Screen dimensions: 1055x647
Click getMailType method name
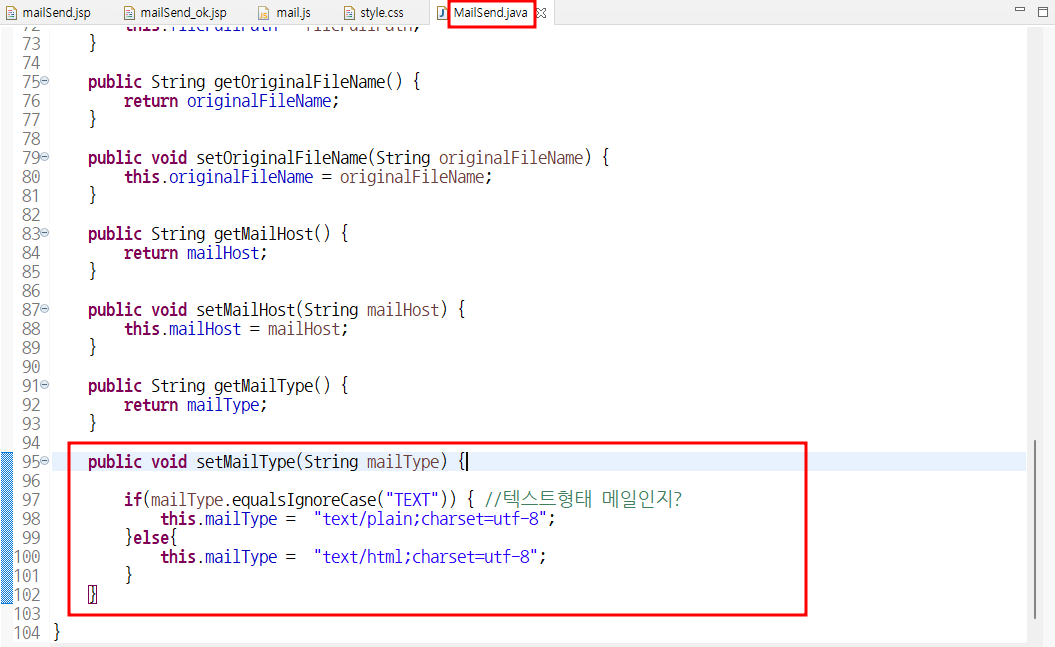264,386
